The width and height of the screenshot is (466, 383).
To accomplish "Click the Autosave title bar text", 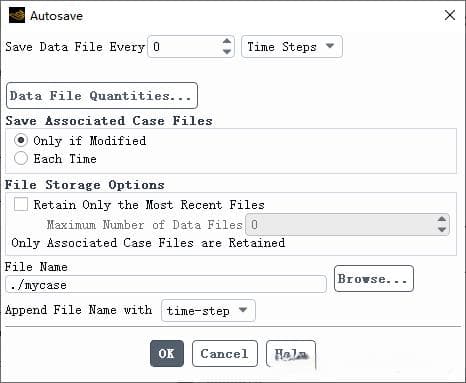I will (56, 16).
